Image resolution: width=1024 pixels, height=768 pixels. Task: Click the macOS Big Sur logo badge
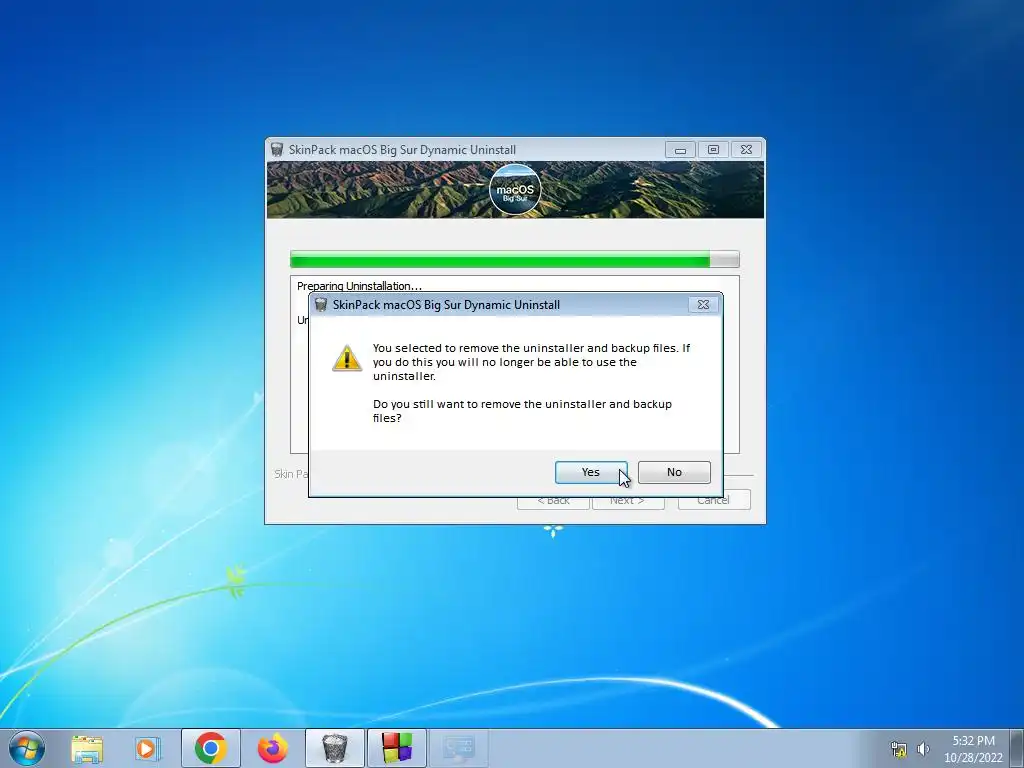[515, 189]
